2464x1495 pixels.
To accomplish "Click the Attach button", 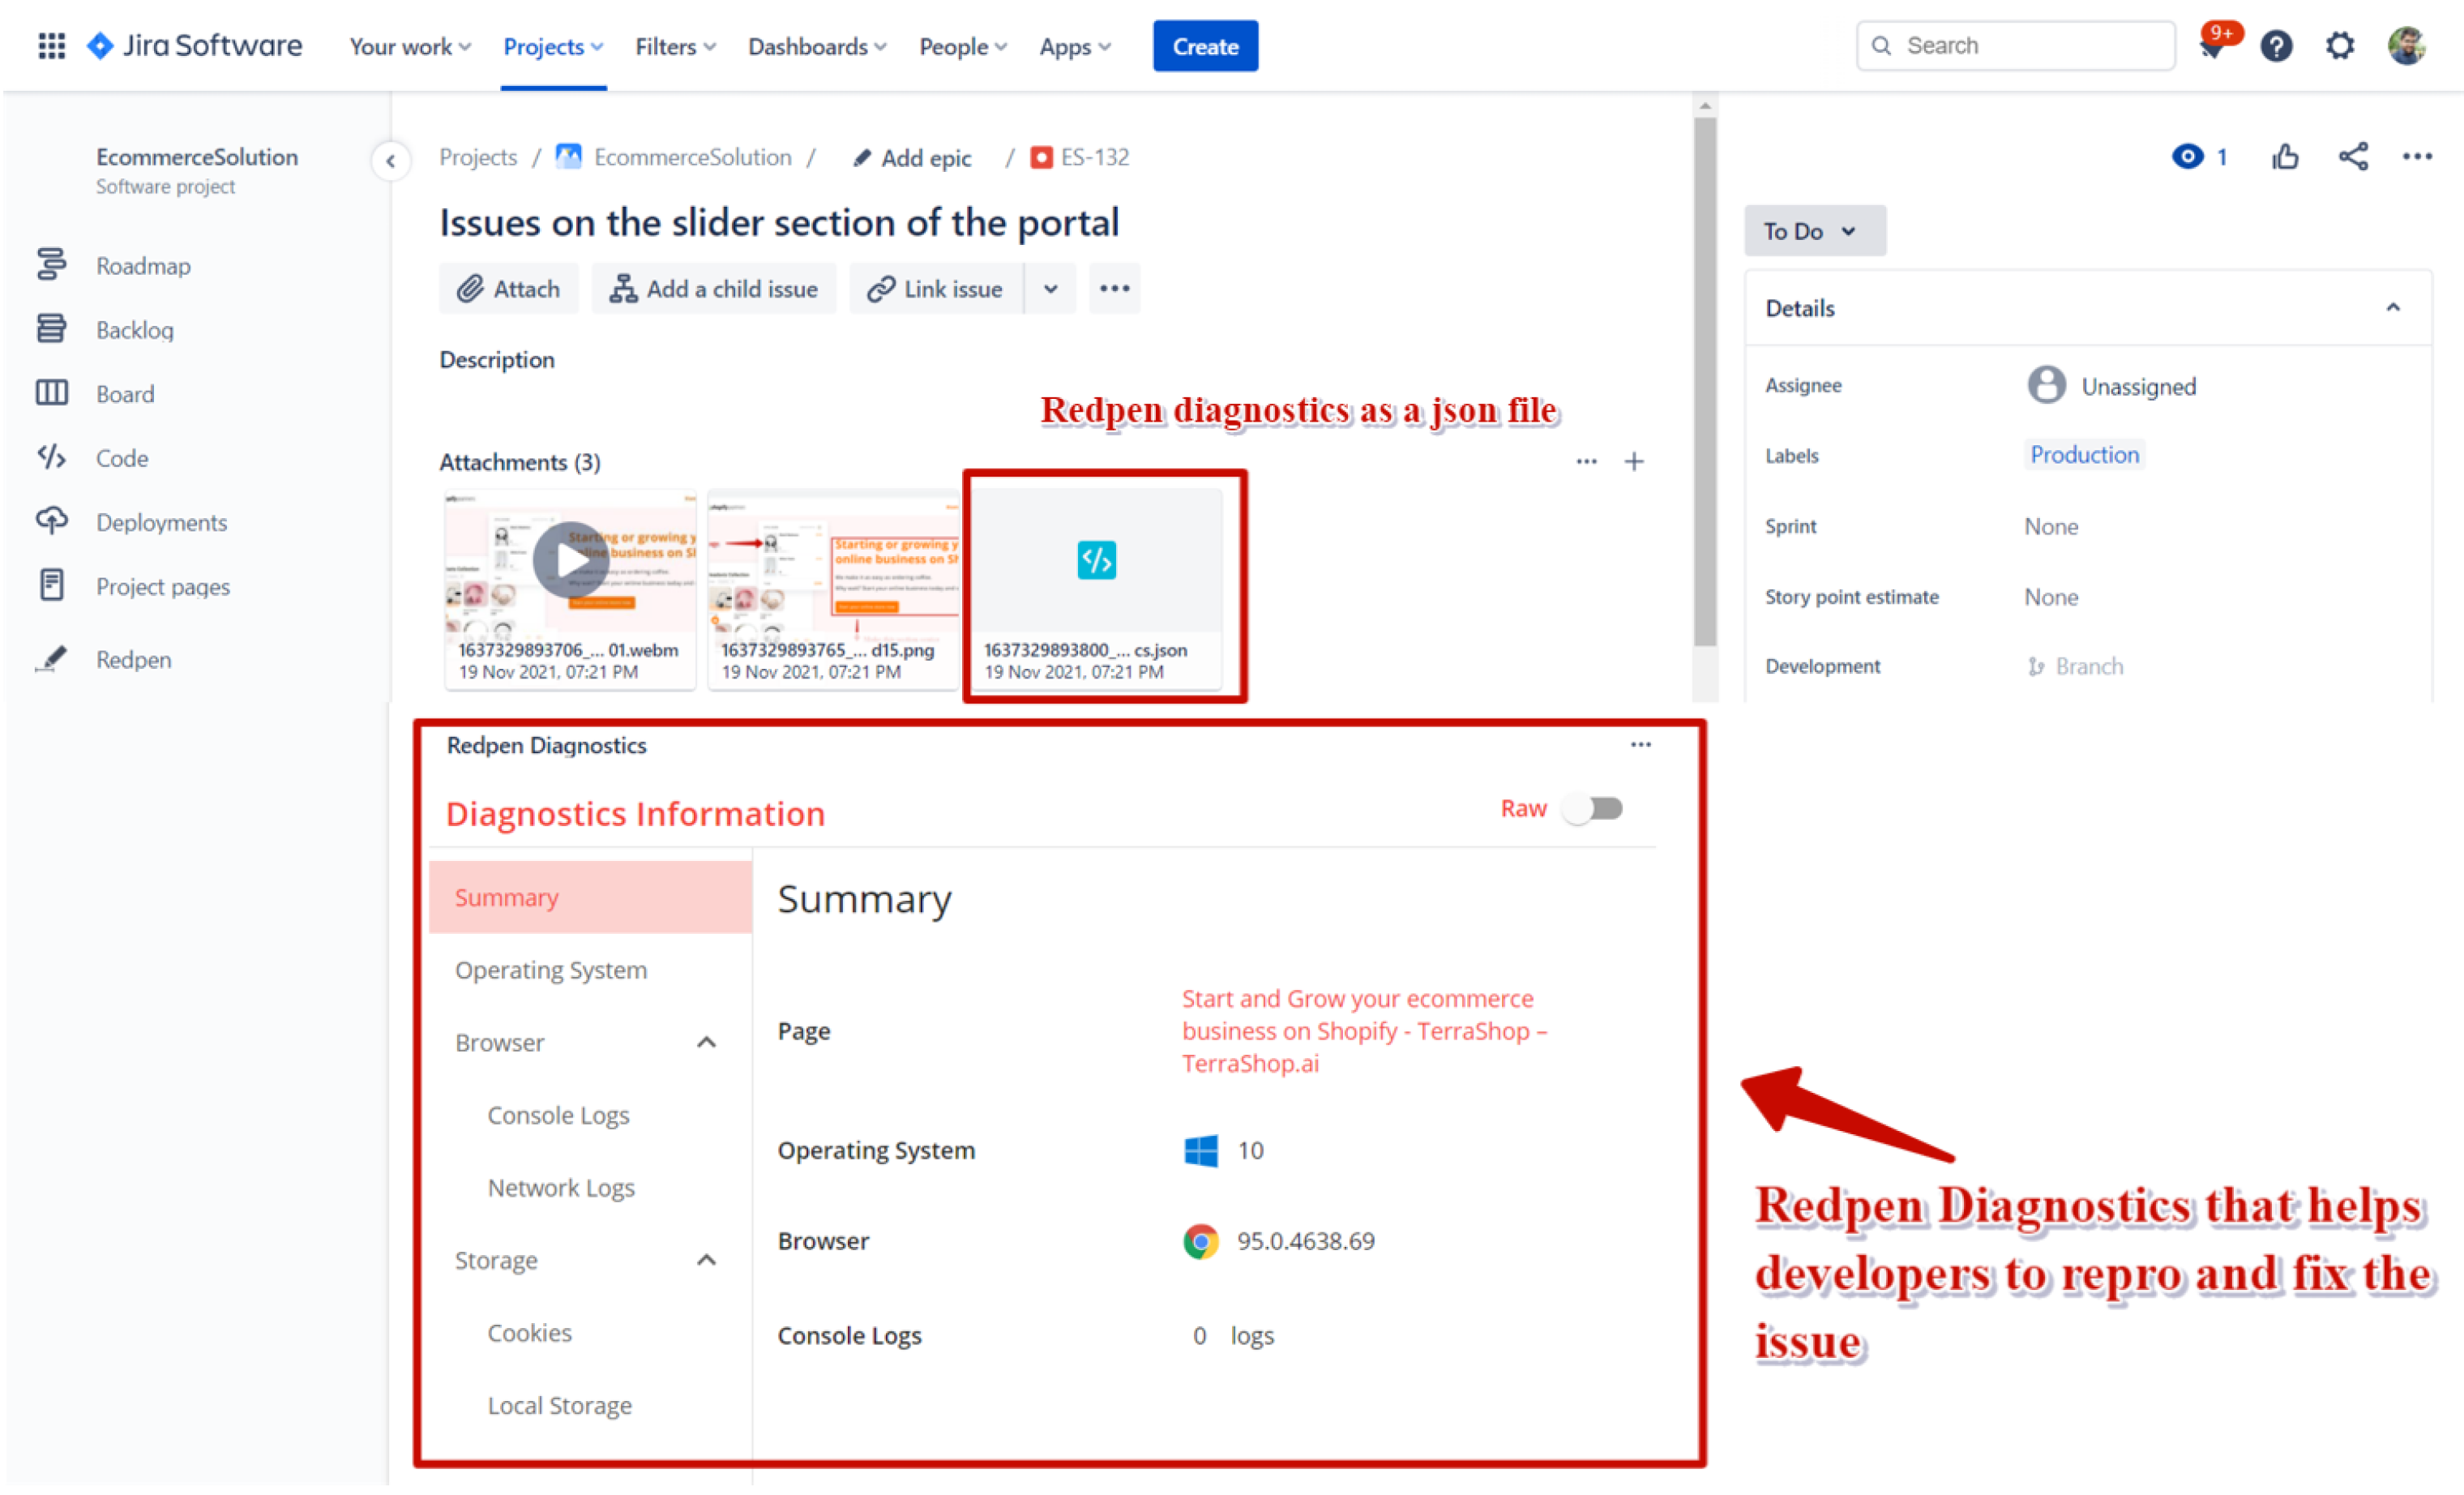I will click(508, 289).
